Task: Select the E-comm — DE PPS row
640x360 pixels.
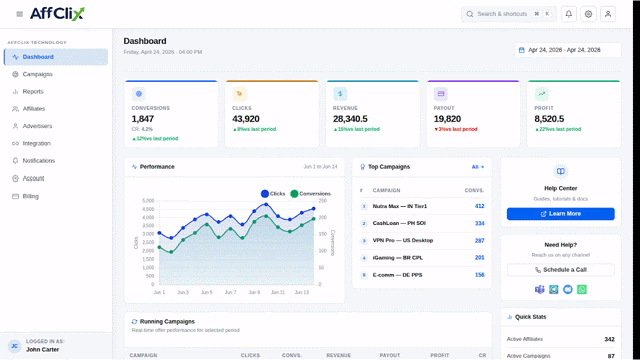Action: pos(422,275)
